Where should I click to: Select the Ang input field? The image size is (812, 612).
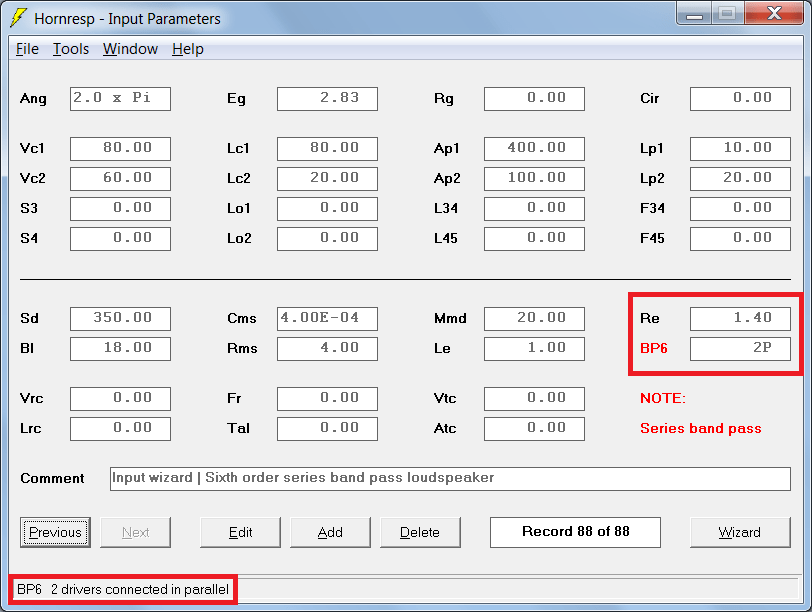tap(120, 98)
